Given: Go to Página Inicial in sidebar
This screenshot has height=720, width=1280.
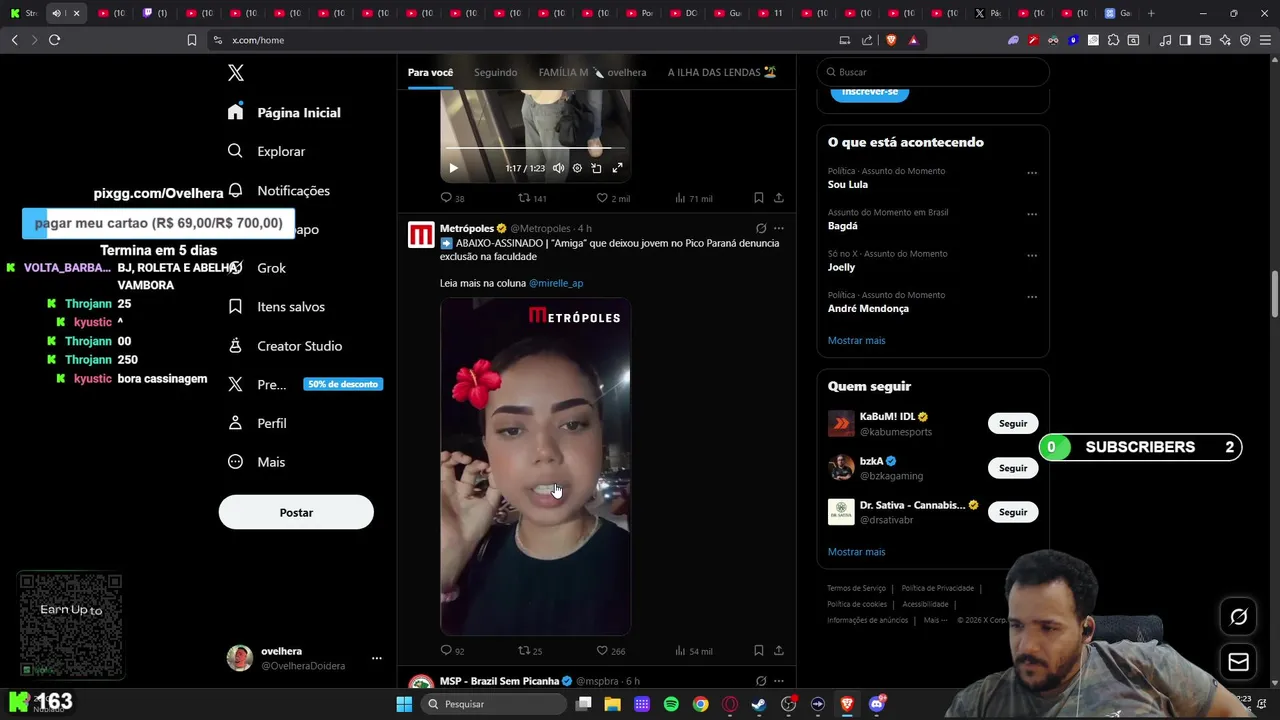Looking at the screenshot, I should click(284, 113).
